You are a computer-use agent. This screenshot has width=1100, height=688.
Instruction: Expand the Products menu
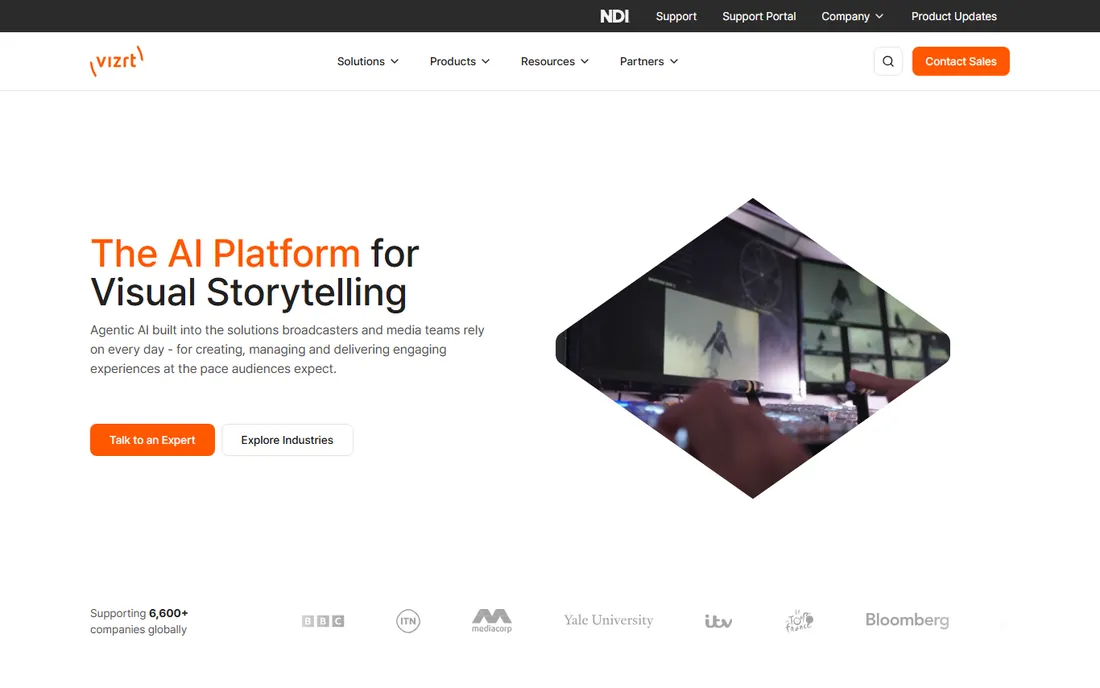click(460, 61)
